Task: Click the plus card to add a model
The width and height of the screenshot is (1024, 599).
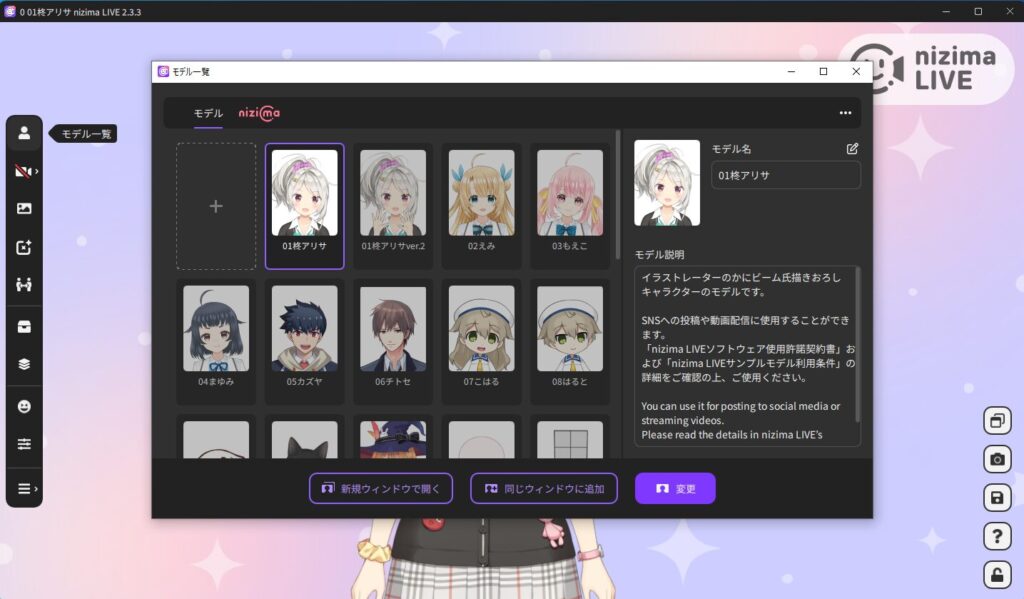Action: pyautogui.click(x=216, y=206)
